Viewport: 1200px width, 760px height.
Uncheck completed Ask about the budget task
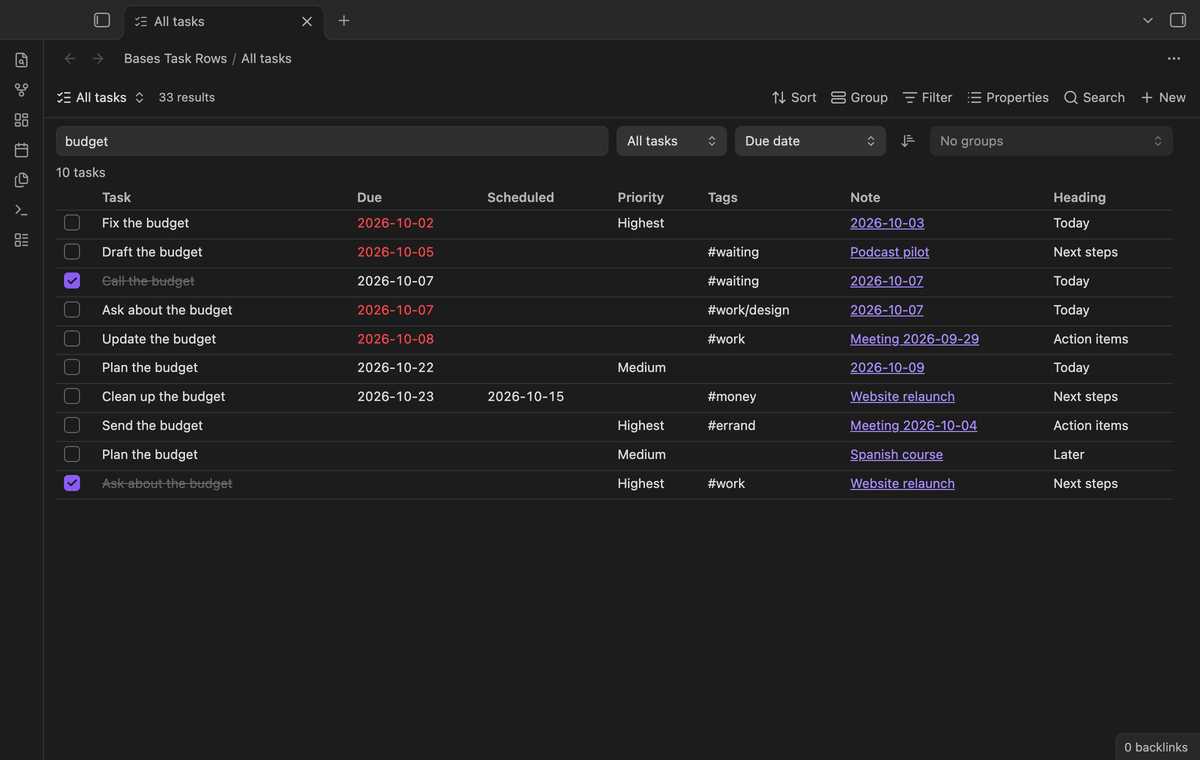72,483
